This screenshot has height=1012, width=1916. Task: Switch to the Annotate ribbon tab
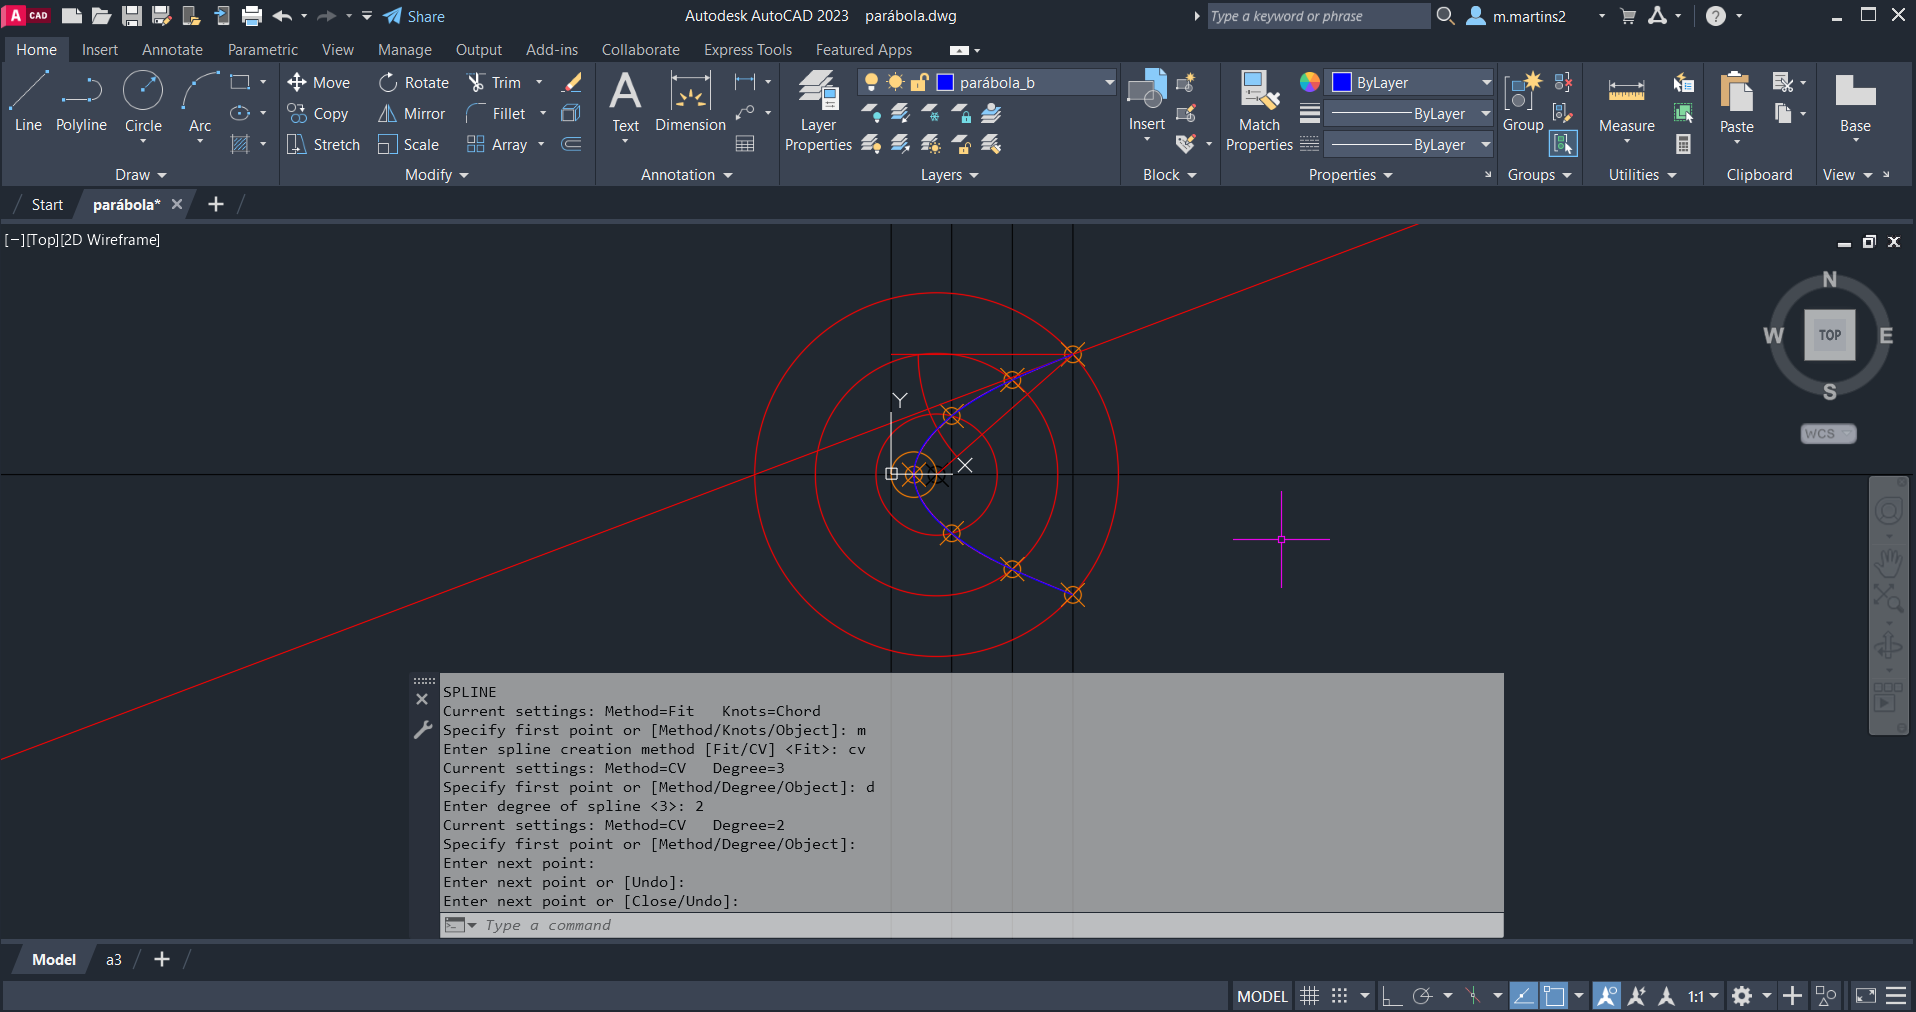click(x=172, y=50)
